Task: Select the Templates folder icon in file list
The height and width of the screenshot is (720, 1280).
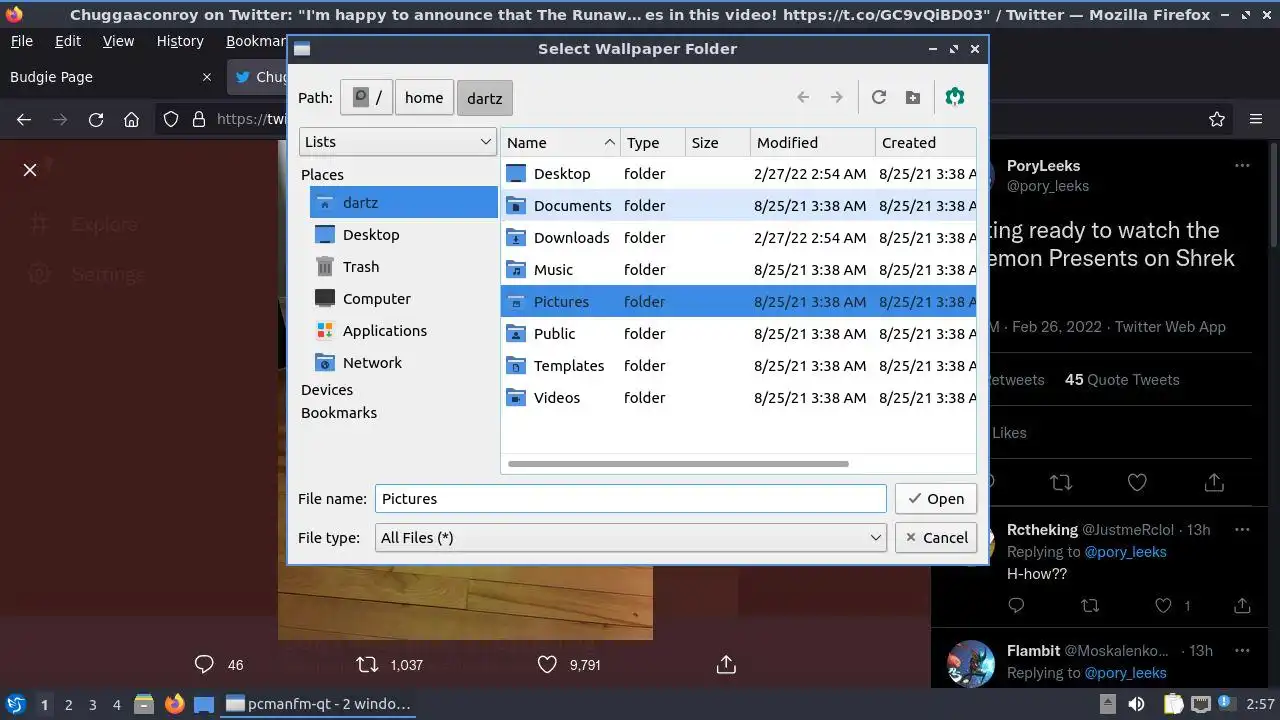Action: [516, 365]
